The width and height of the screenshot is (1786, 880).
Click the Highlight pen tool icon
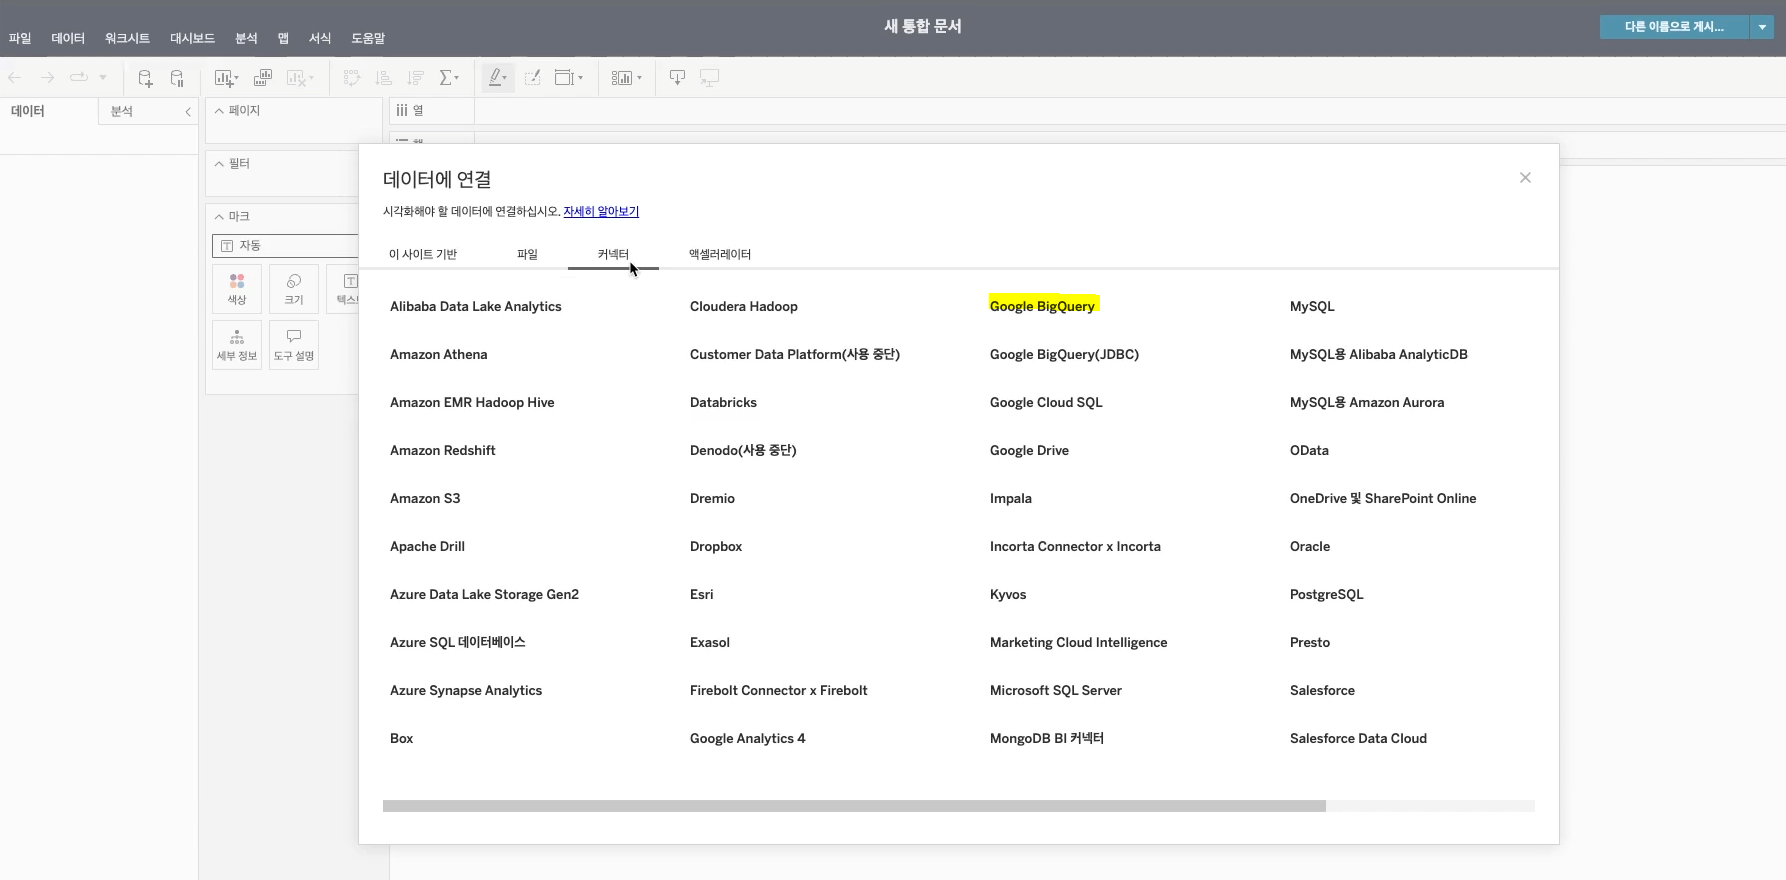tap(498, 77)
